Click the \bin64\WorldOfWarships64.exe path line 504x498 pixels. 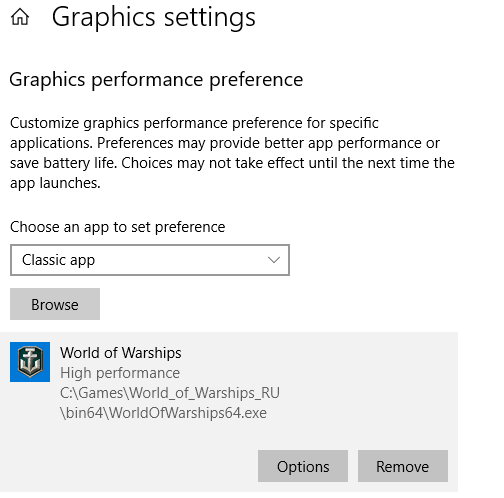point(163,413)
